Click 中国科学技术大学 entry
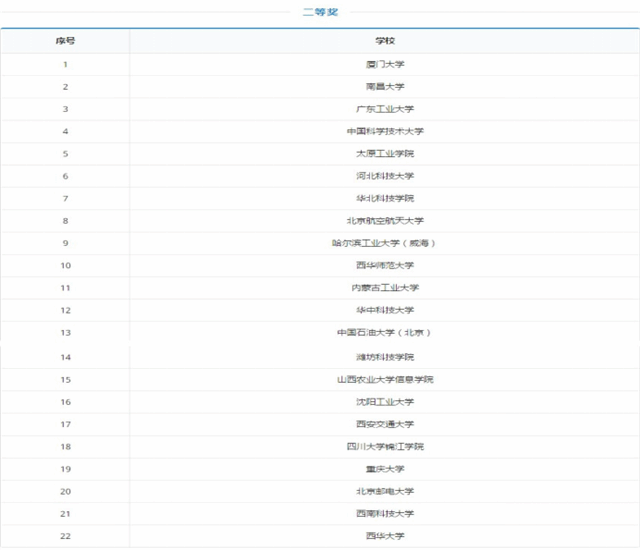The height and width of the screenshot is (550, 640). click(385, 131)
